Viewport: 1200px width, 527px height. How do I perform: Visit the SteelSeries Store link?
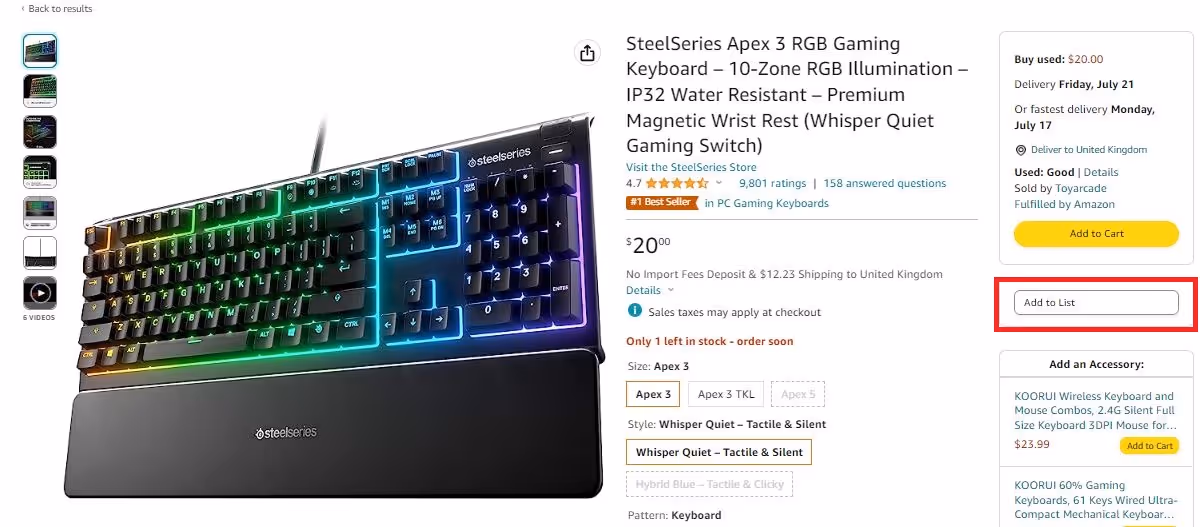pyautogui.click(x=691, y=167)
